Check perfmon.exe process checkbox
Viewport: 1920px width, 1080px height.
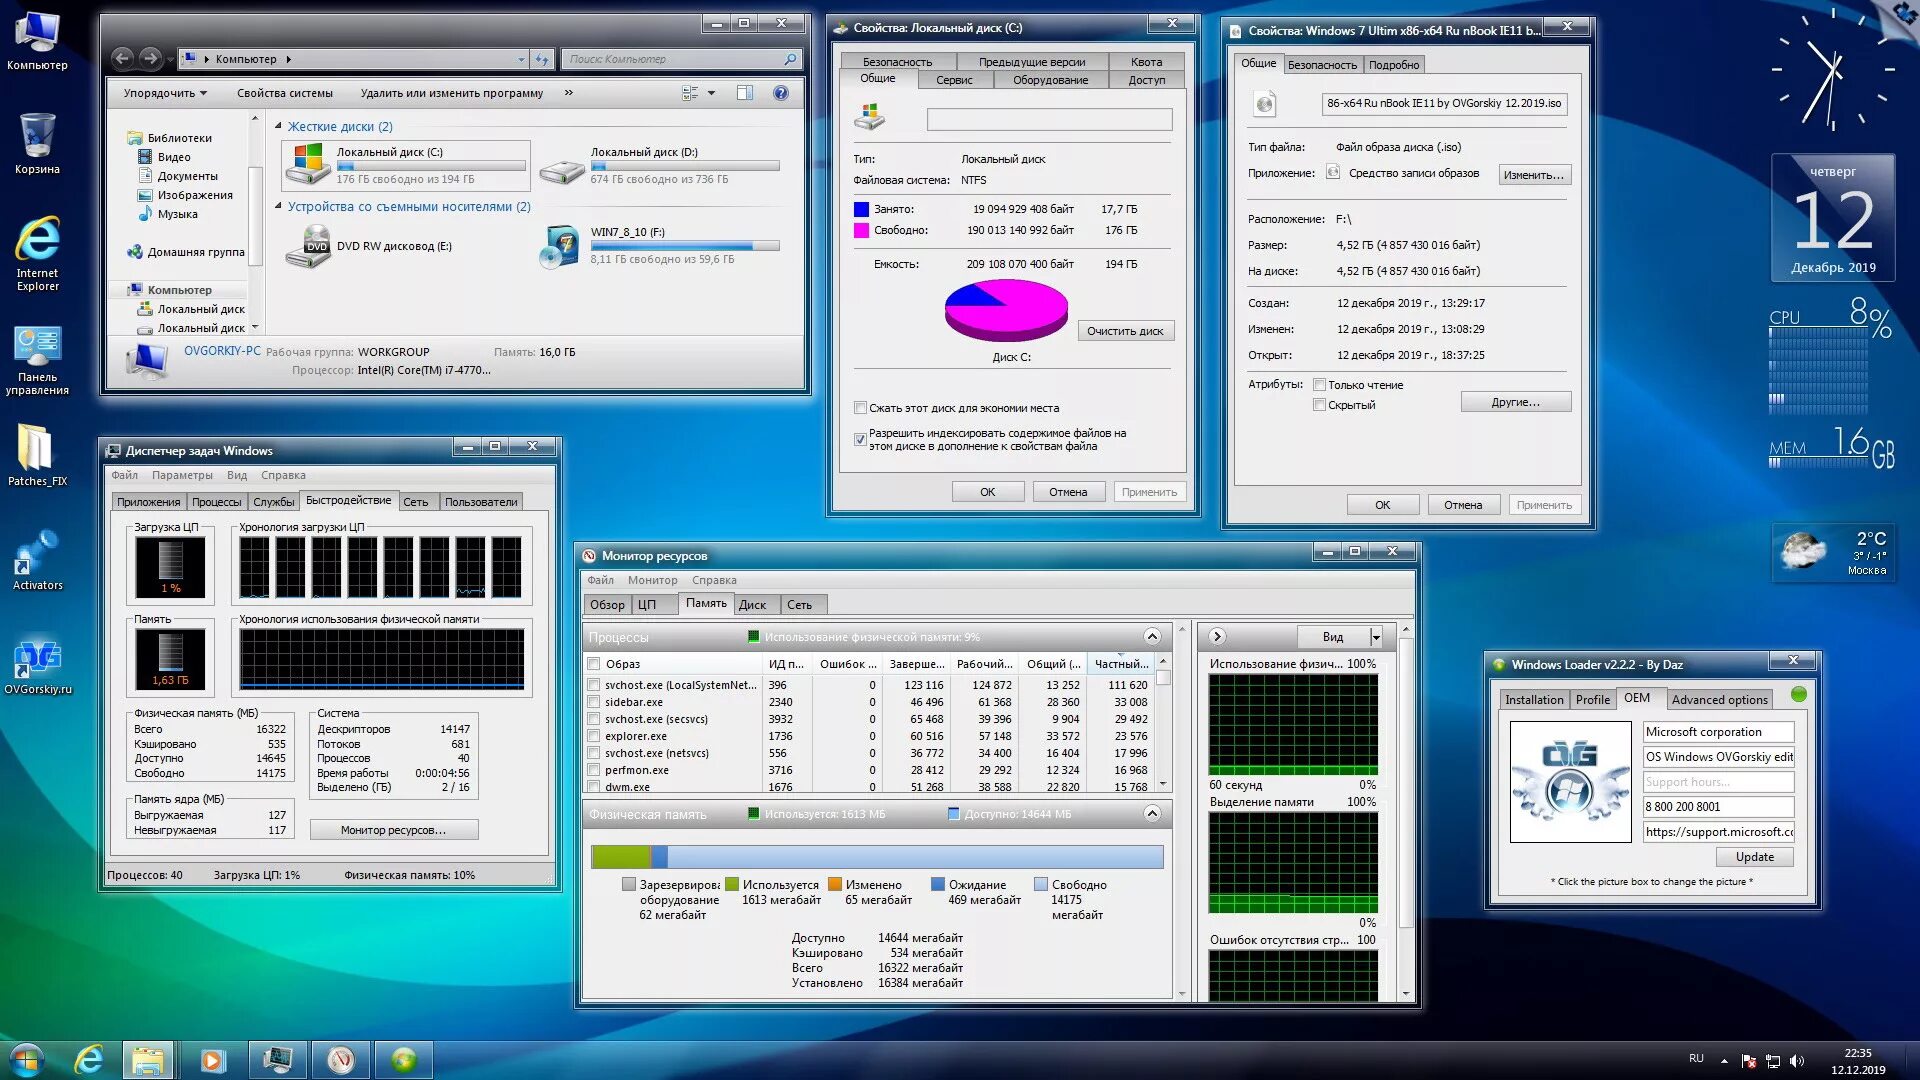tap(594, 770)
